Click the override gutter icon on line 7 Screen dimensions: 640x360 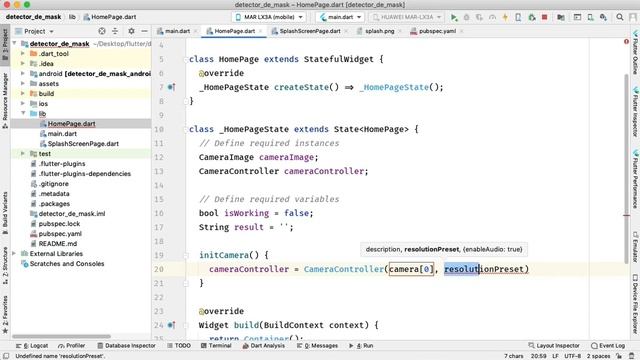[171, 87]
